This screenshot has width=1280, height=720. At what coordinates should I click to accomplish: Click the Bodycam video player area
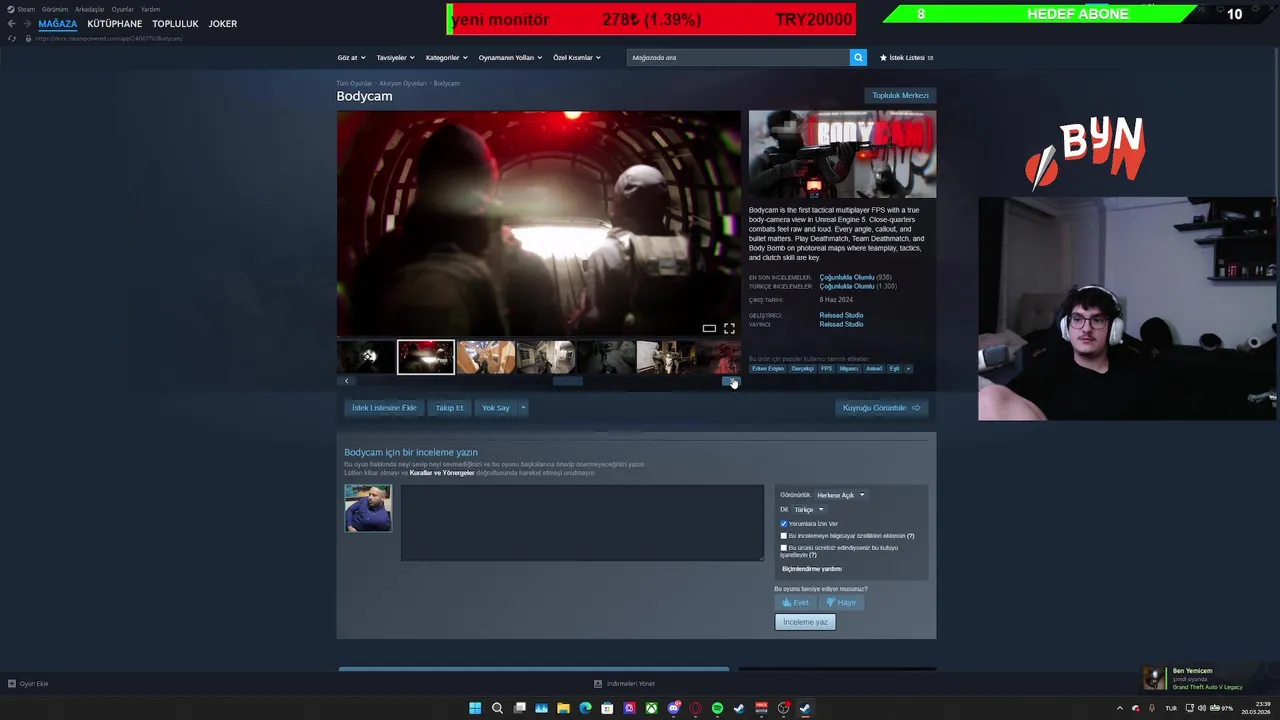[x=538, y=223]
